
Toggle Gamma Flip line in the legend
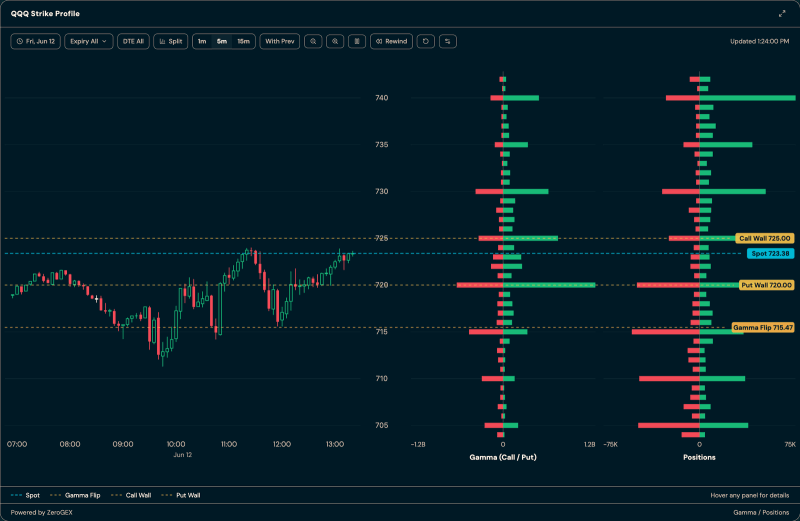[x=76, y=495]
